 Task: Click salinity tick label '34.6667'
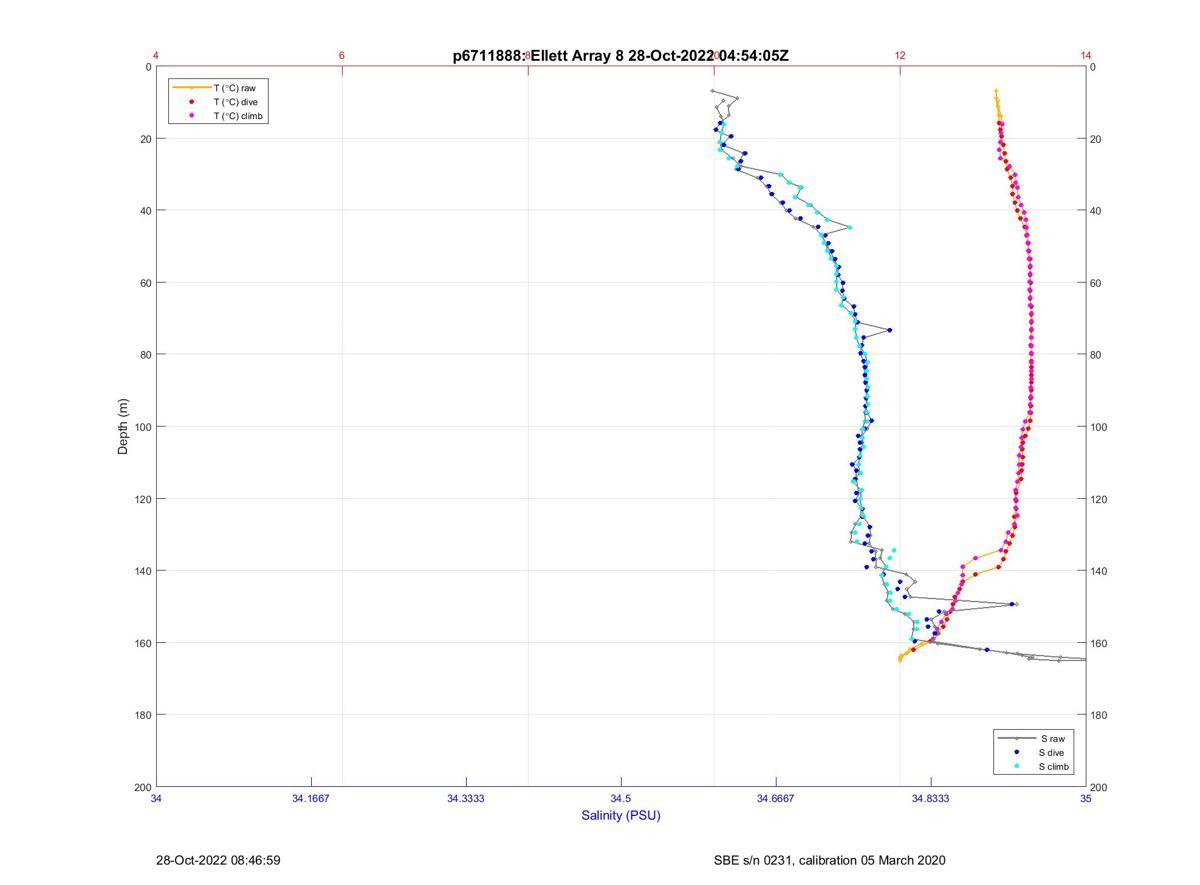point(776,799)
